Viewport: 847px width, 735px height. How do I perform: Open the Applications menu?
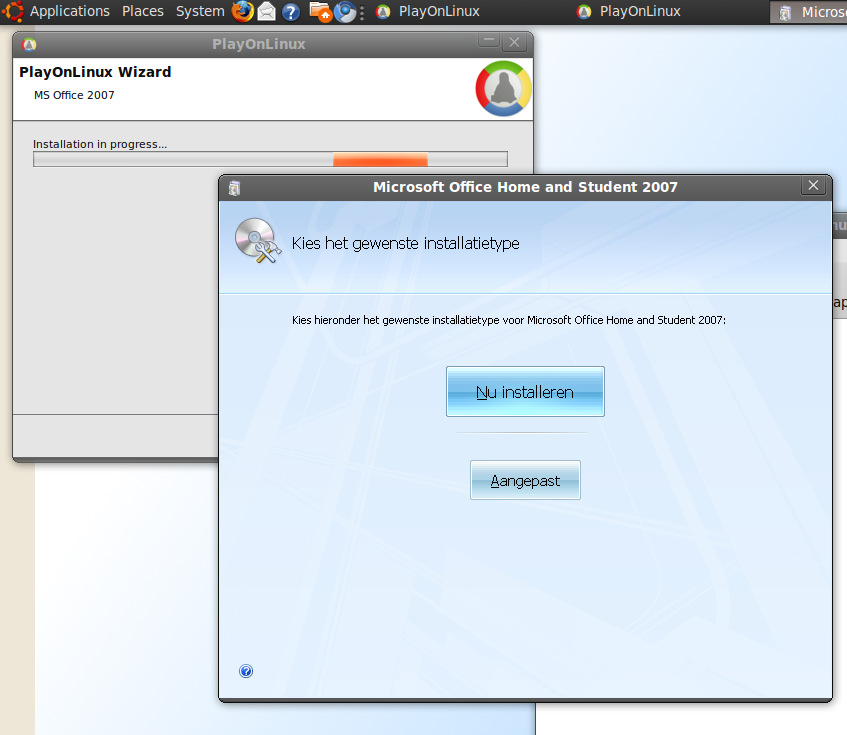click(x=70, y=11)
